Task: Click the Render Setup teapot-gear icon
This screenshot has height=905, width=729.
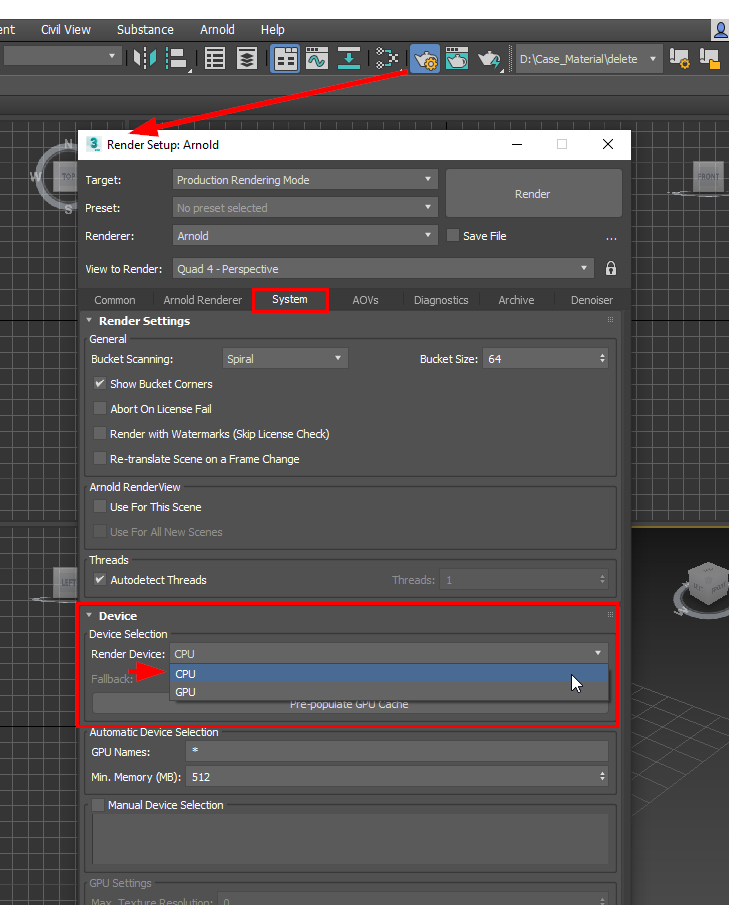Action: point(425,58)
